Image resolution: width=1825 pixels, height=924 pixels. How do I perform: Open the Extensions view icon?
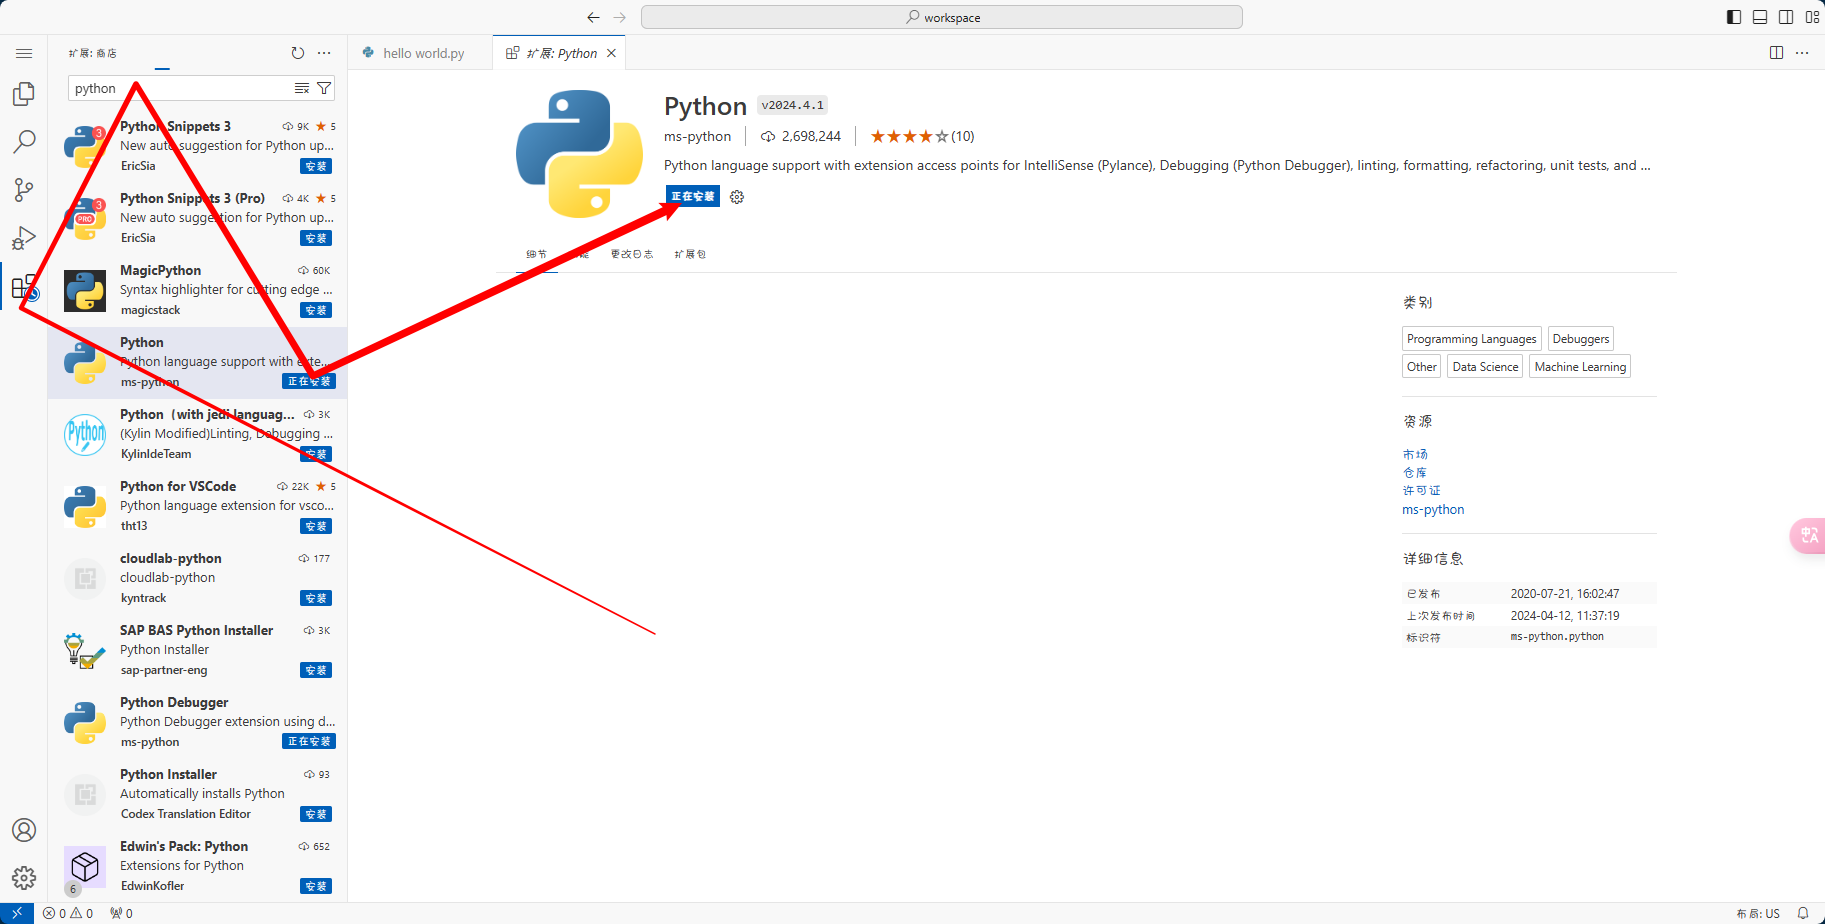24,287
